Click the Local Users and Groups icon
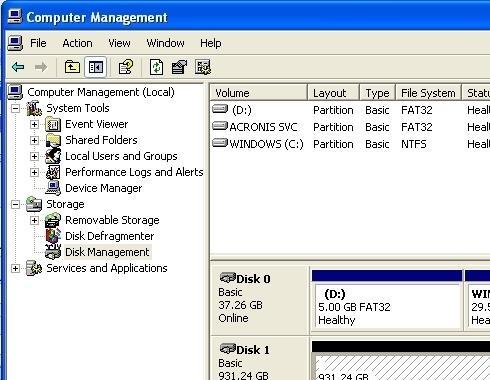The height and width of the screenshot is (380, 490). [x=53, y=156]
